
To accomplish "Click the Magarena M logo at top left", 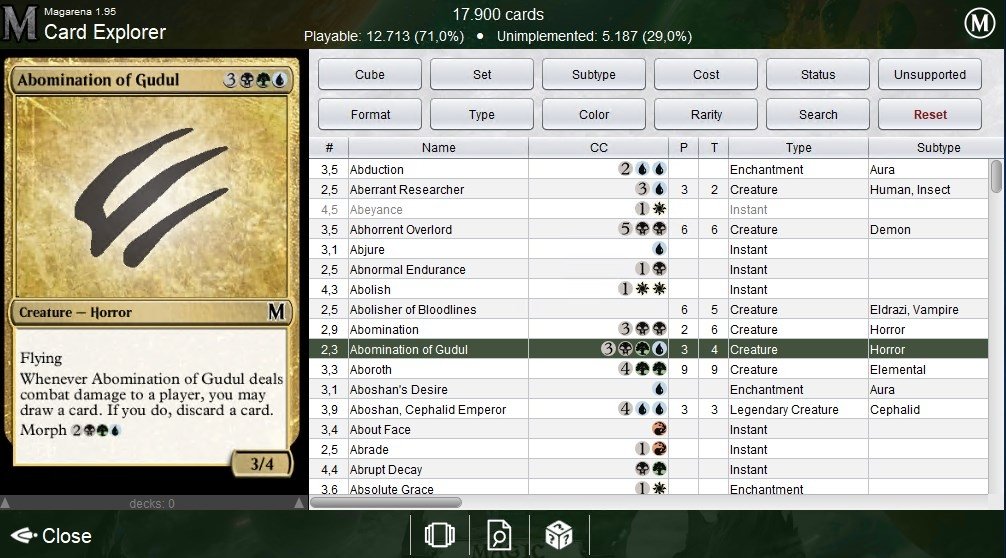I will pos(19,24).
